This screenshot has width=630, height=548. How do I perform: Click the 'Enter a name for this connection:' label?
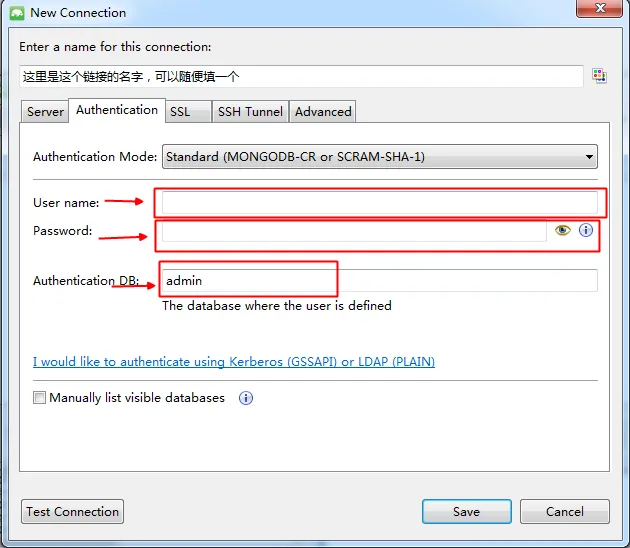(x=115, y=47)
